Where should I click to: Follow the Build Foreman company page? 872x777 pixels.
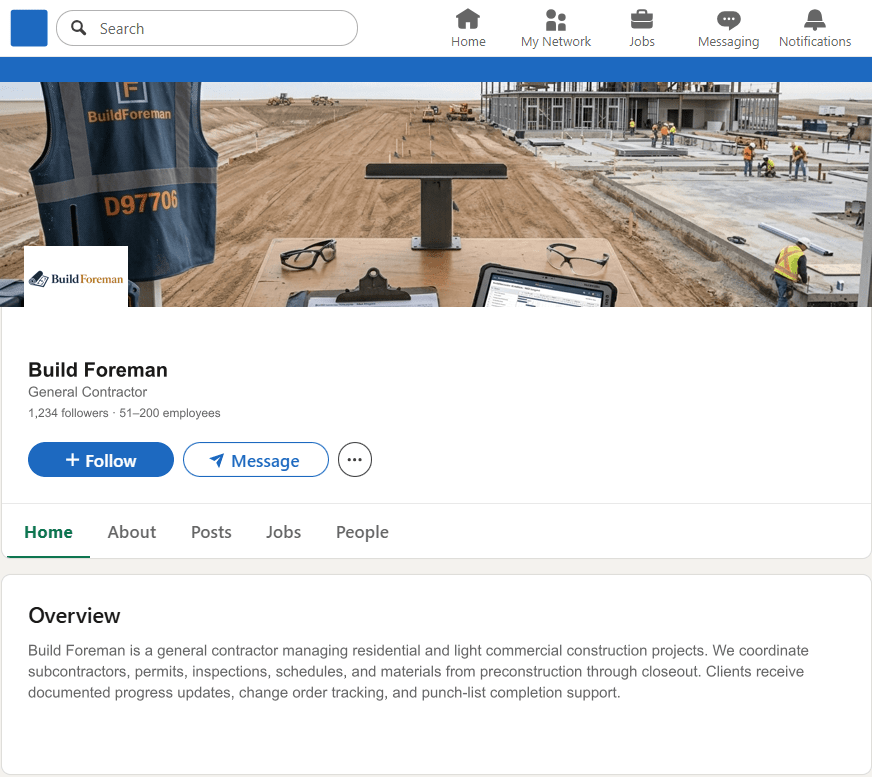tap(100, 460)
